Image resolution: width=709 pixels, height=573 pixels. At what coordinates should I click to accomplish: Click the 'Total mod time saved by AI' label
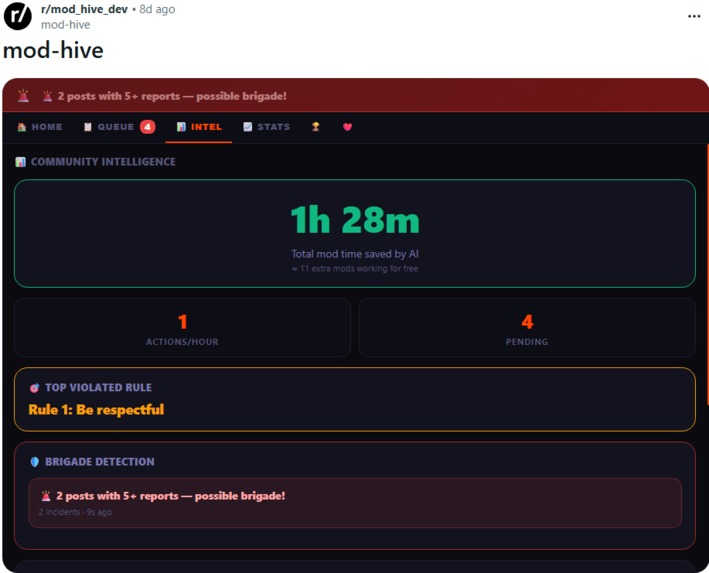click(355, 254)
